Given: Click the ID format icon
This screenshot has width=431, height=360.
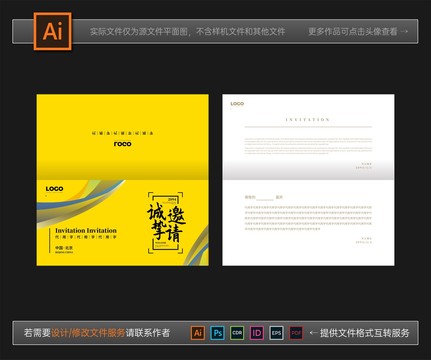Looking at the screenshot, I should (257, 333).
